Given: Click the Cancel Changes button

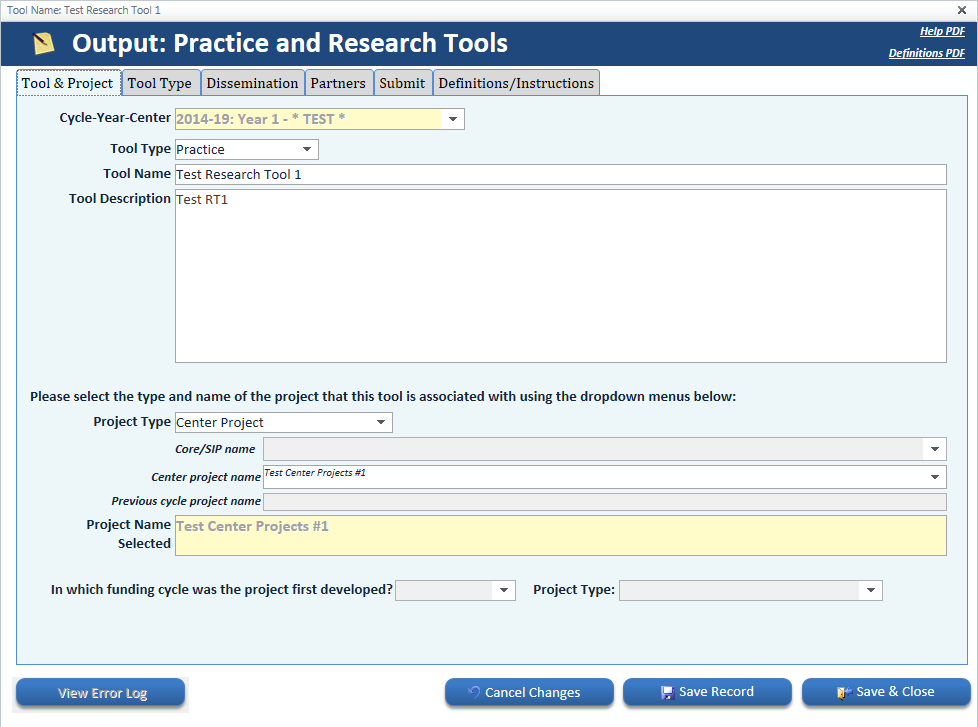Looking at the screenshot, I should [529, 692].
